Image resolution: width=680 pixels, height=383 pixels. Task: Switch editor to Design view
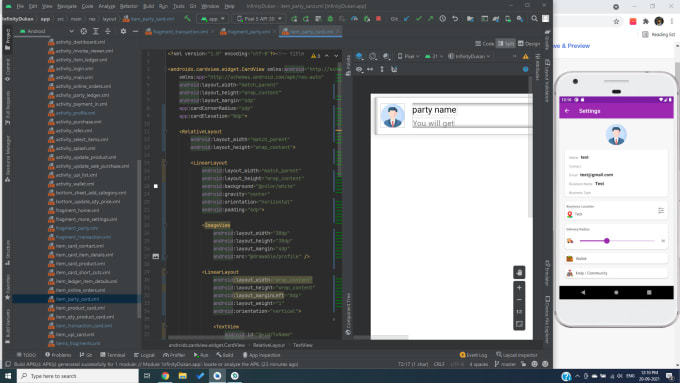[x=529, y=43]
